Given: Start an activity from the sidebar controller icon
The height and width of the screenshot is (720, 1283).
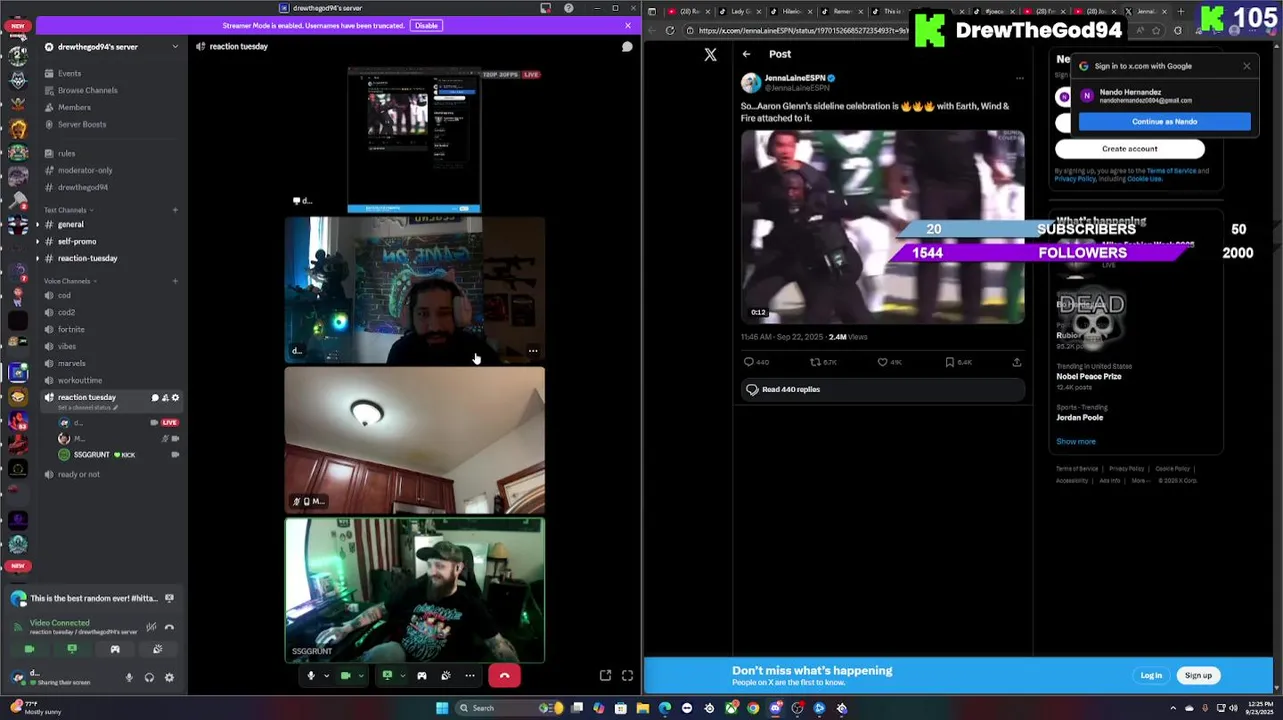Looking at the screenshot, I should pos(115,649).
